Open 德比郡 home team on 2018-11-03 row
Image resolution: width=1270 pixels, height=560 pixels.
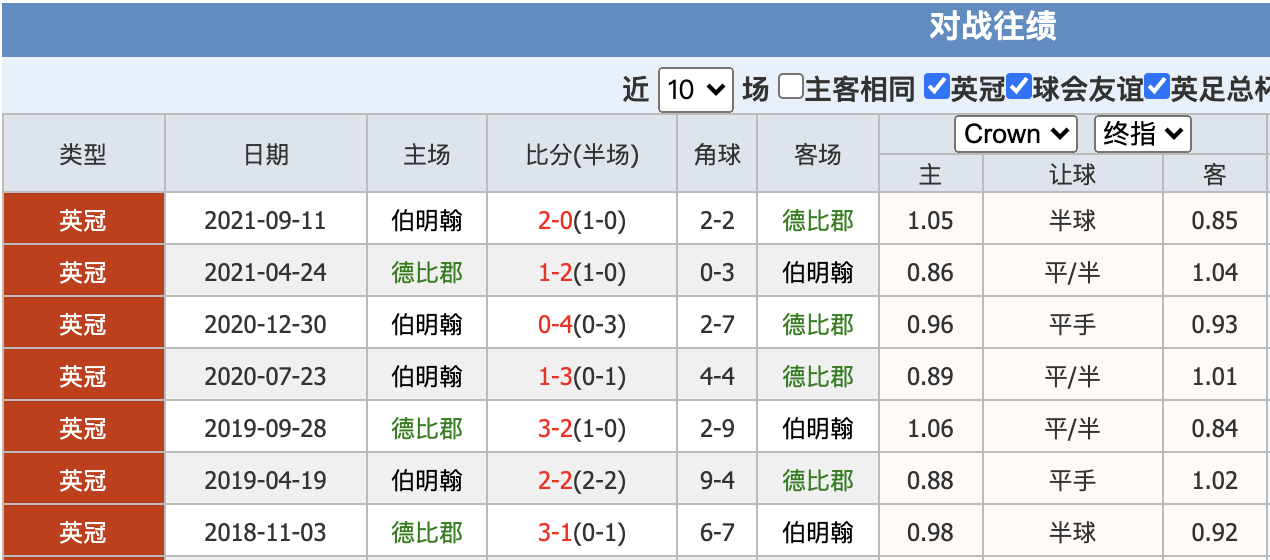click(427, 532)
